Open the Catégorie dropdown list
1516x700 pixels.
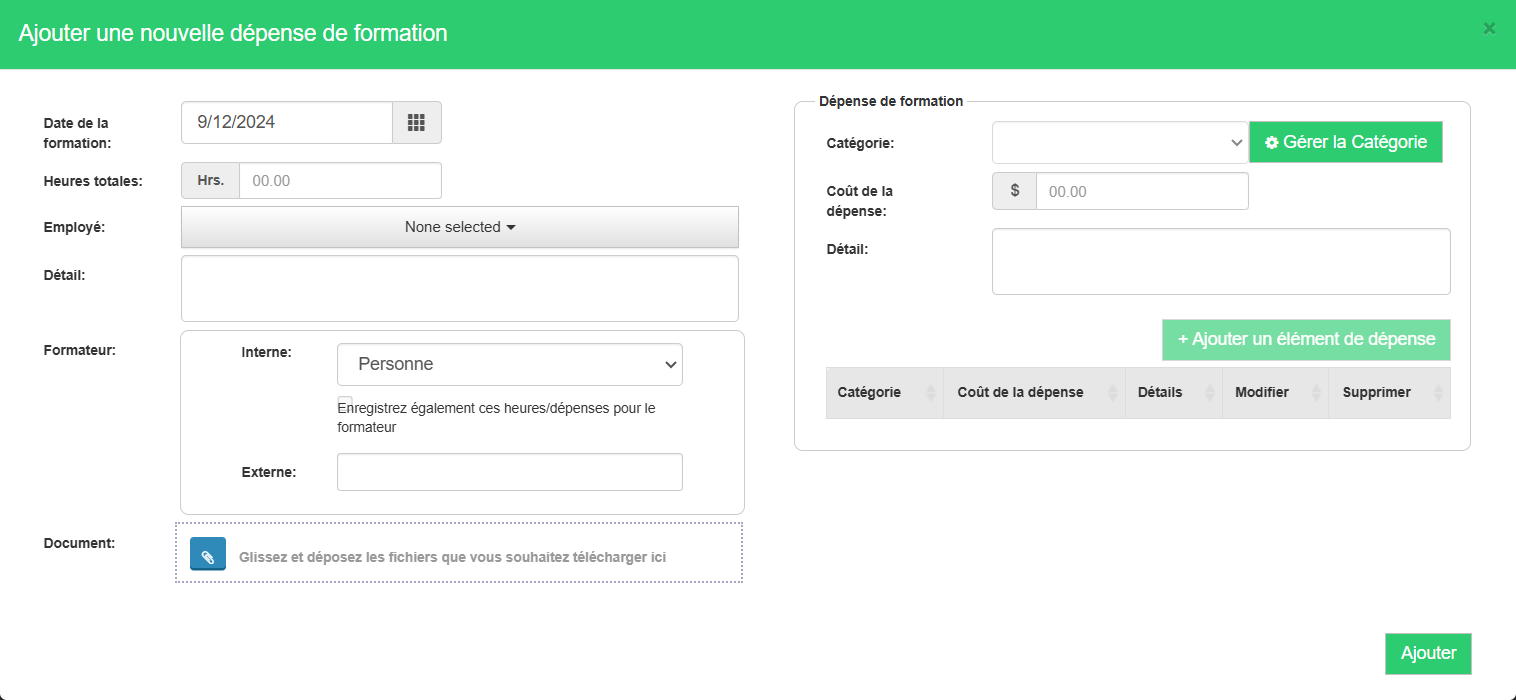pos(1119,143)
